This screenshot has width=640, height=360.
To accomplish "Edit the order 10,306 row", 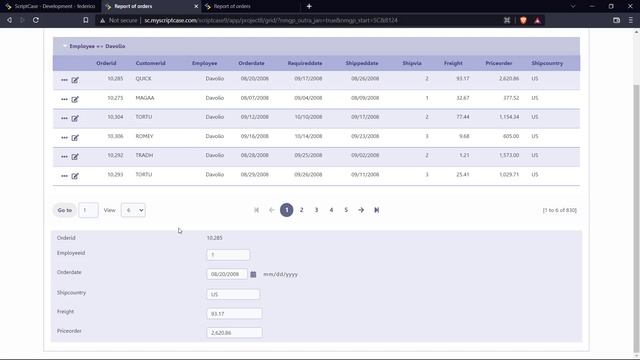I will (x=75, y=138).
